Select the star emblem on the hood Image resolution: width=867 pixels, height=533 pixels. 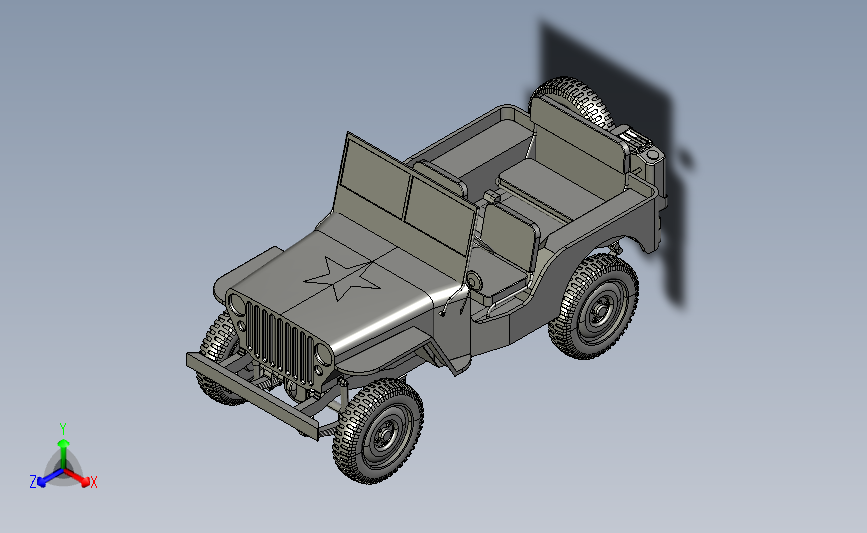(x=343, y=278)
